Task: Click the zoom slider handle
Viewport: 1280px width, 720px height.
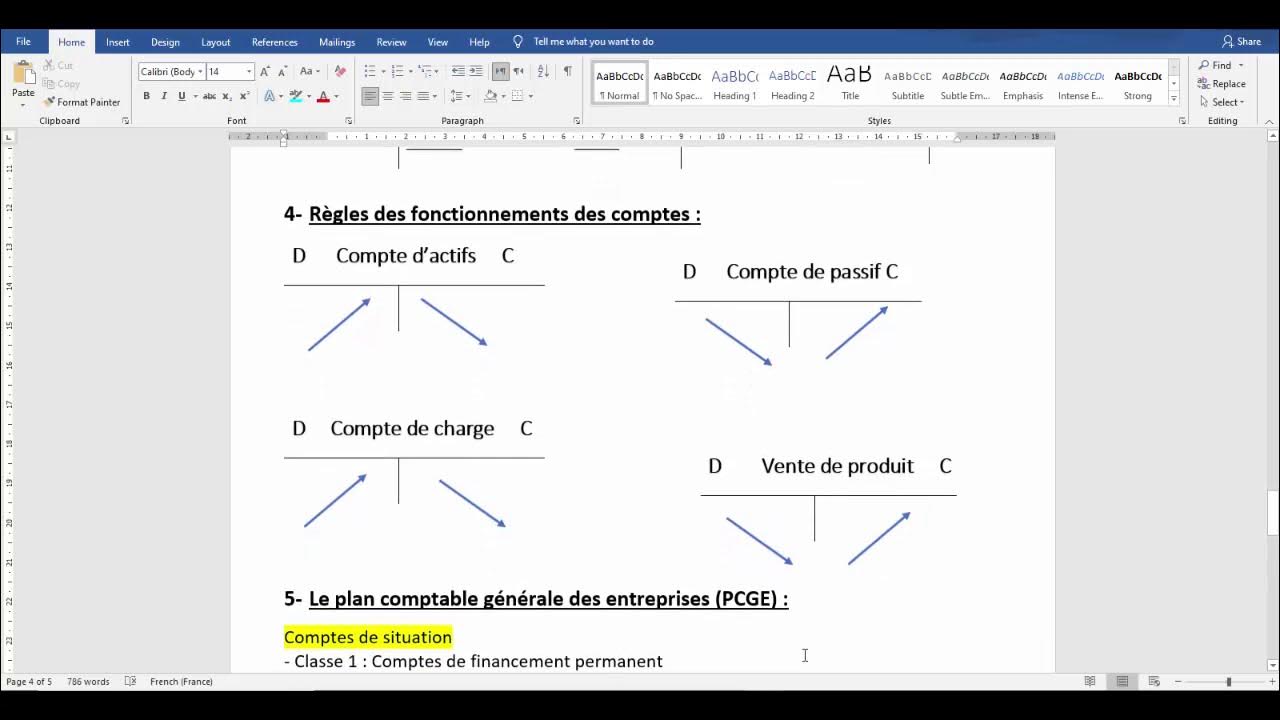Action: (1229, 681)
